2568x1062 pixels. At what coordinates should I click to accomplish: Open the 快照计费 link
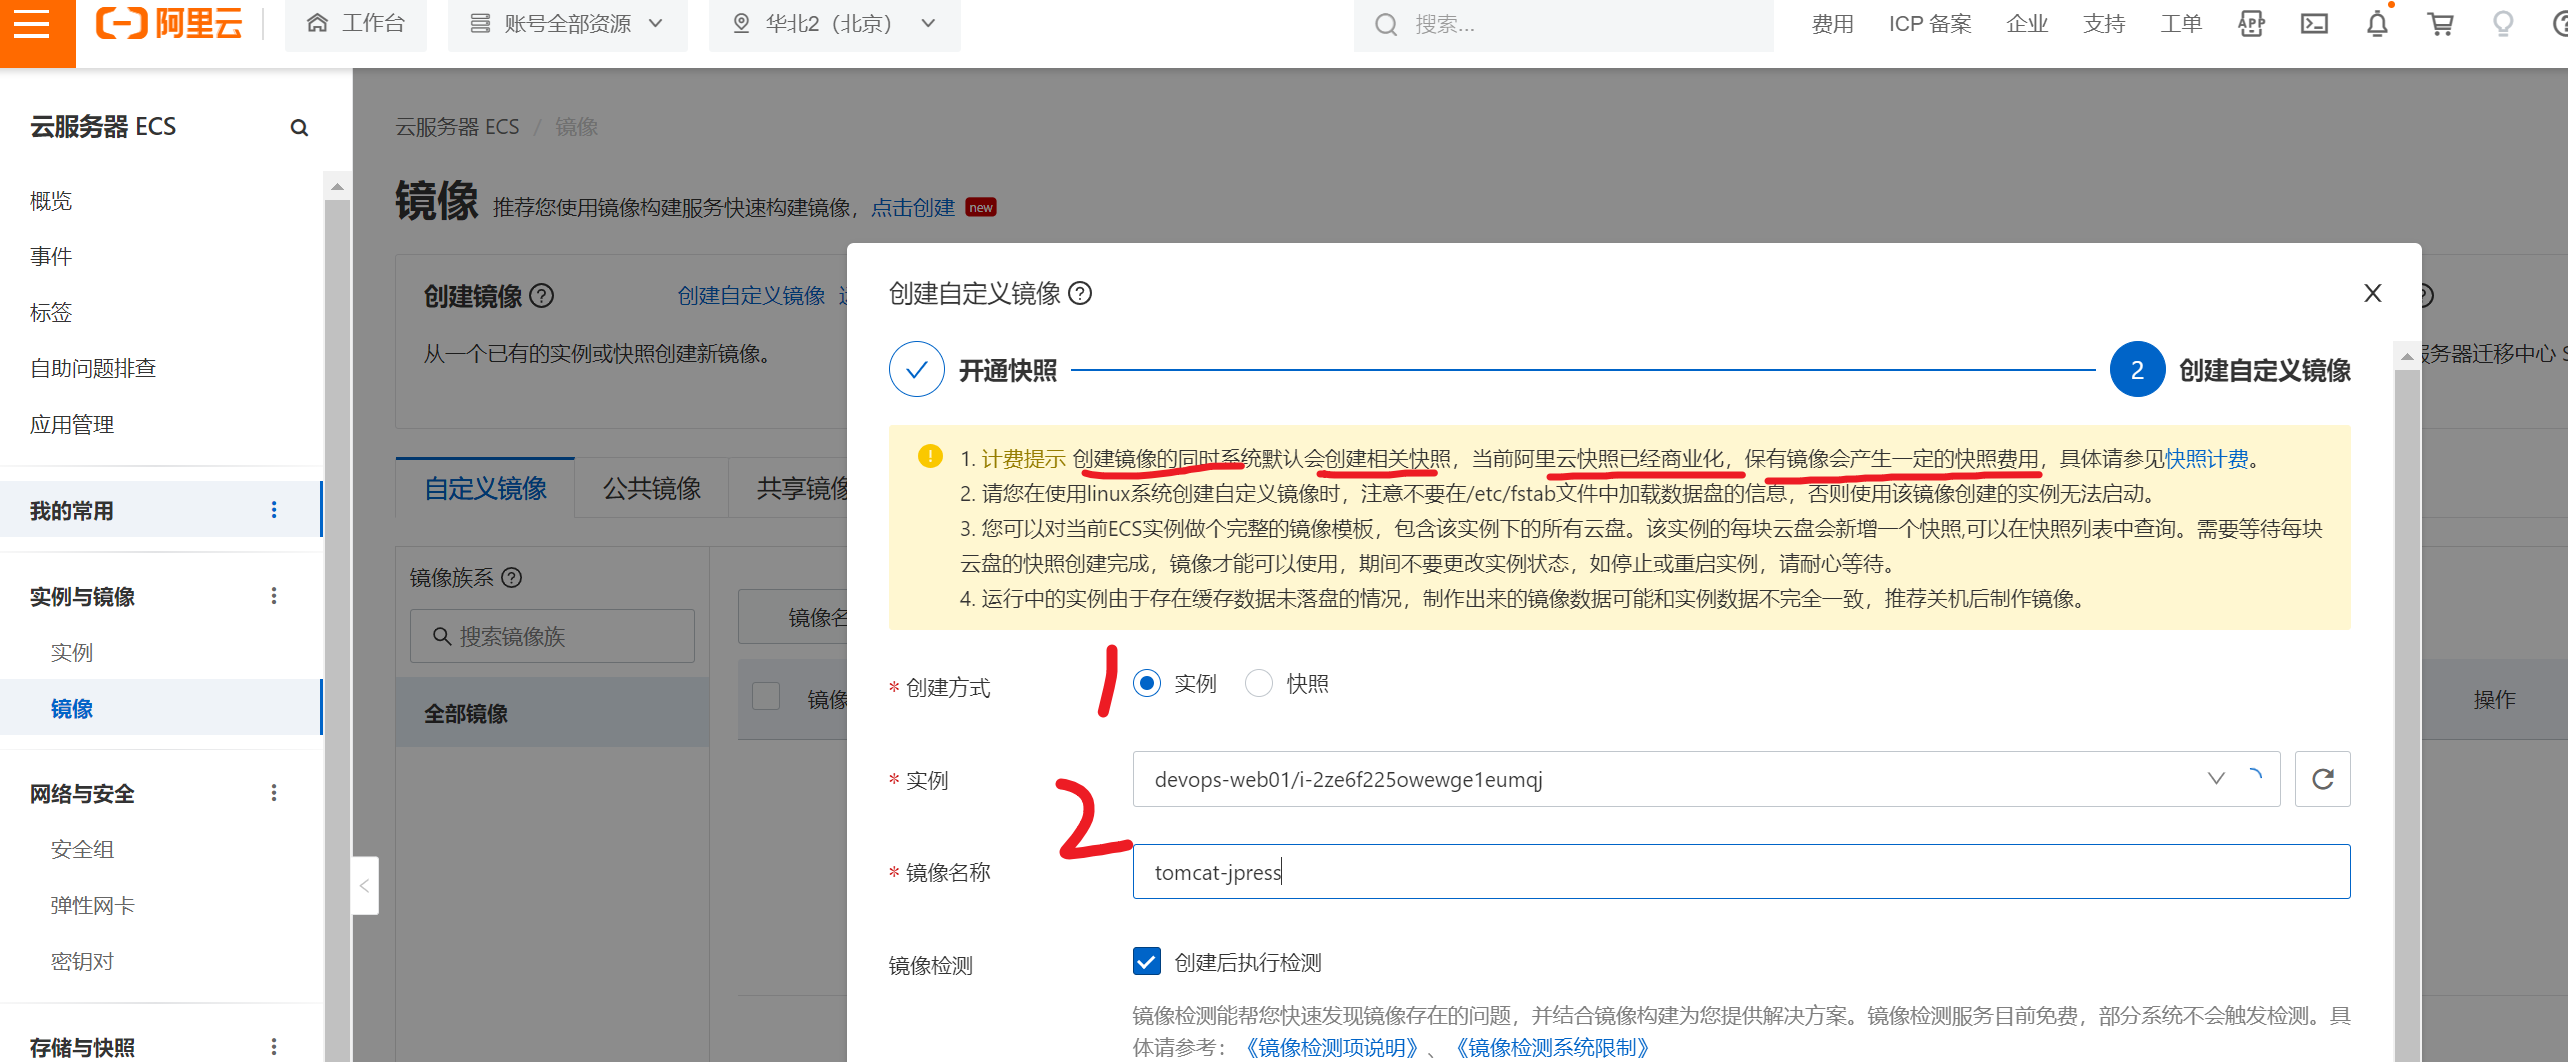tap(2206, 459)
